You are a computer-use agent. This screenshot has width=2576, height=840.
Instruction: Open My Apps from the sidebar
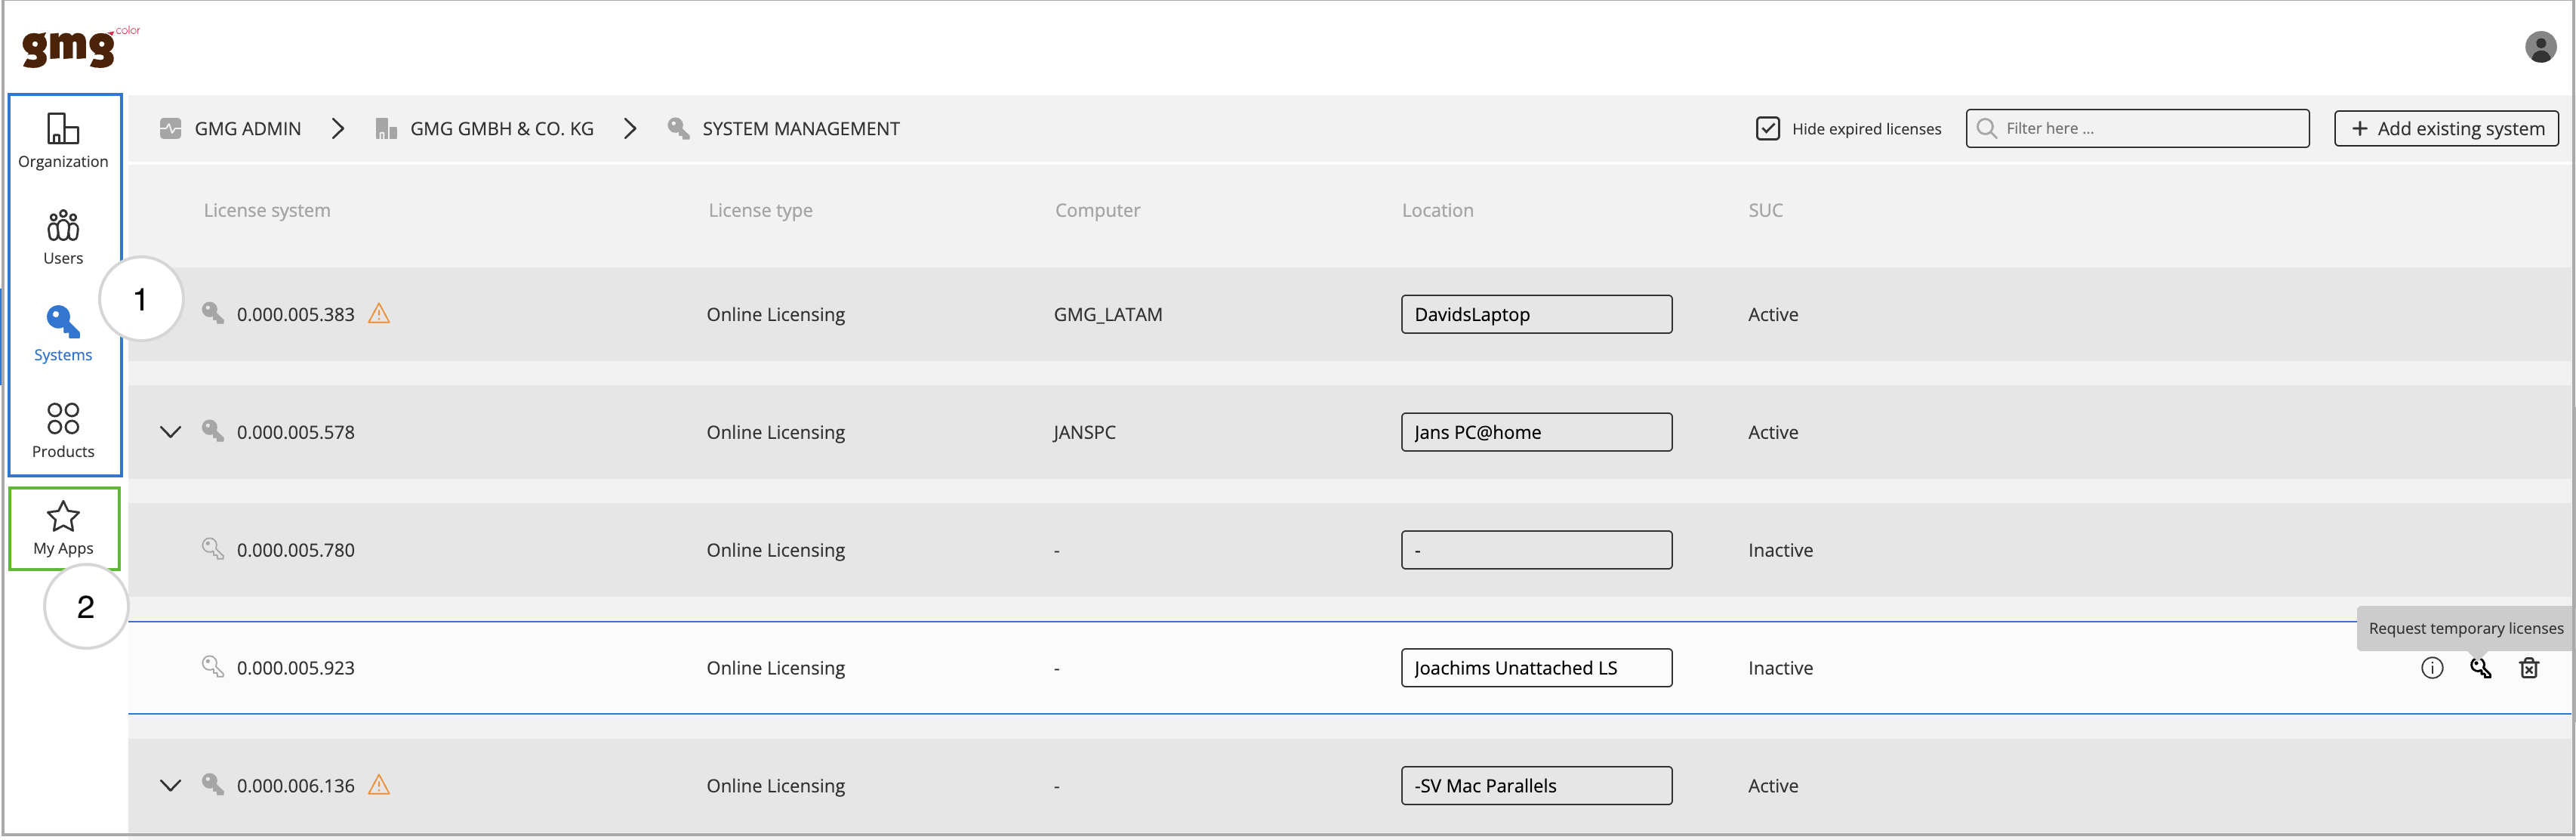click(x=63, y=528)
